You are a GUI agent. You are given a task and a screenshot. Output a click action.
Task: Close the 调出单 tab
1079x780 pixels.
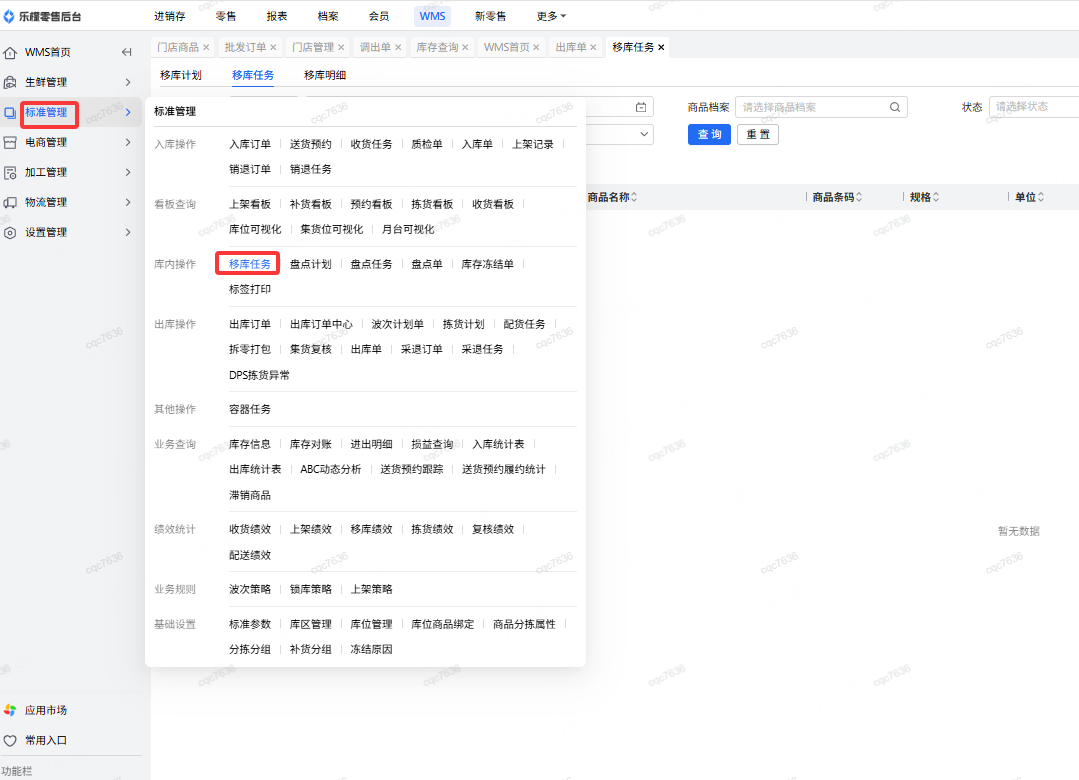coord(398,48)
